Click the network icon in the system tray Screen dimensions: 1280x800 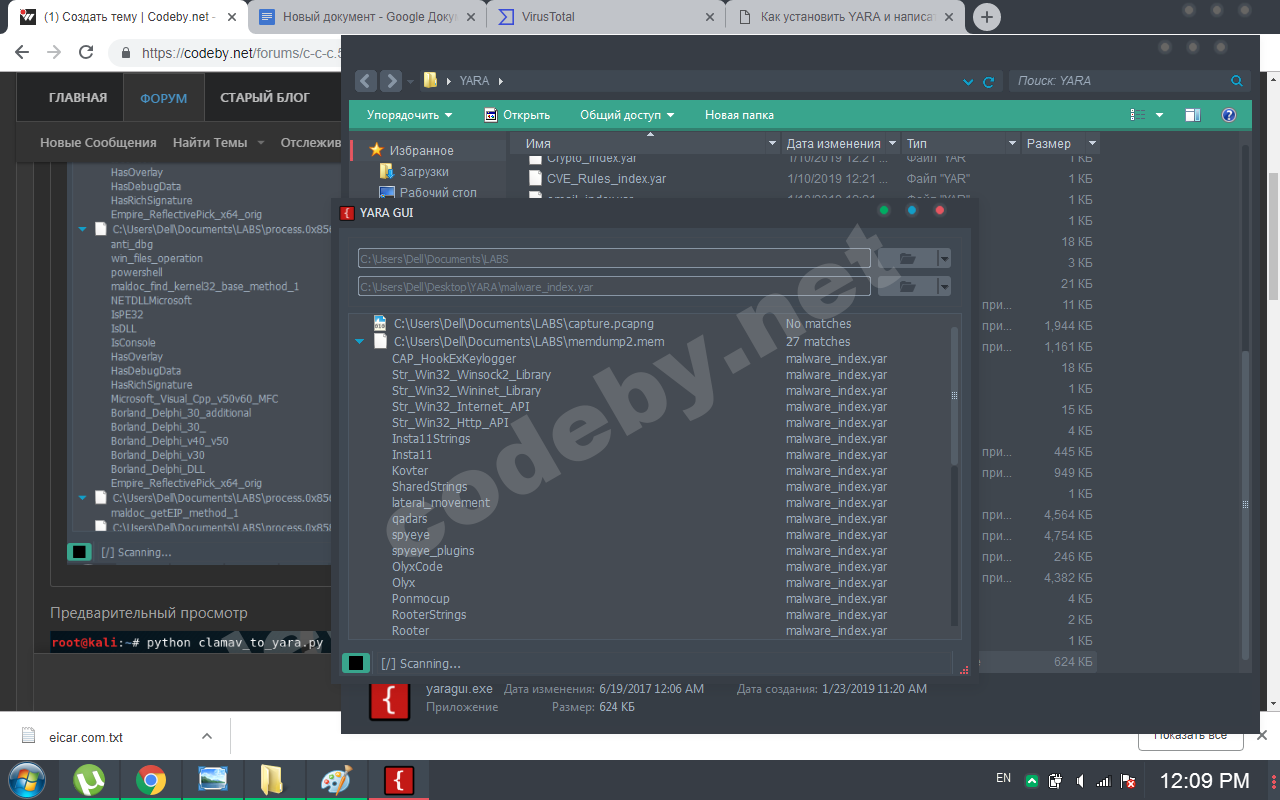click(x=1104, y=780)
